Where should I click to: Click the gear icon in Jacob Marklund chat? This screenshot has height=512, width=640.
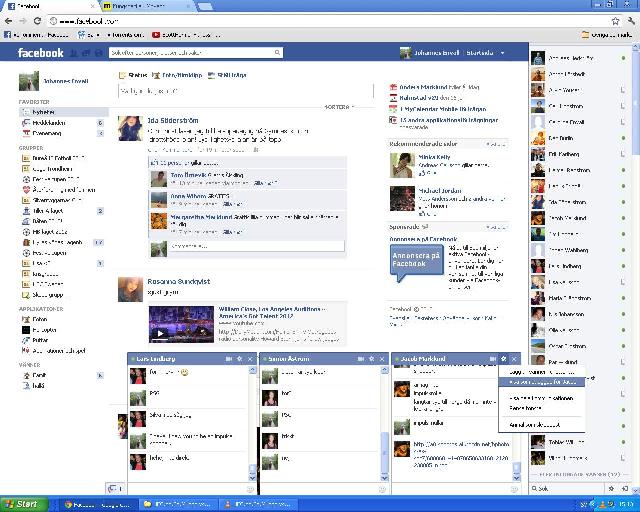click(x=504, y=359)
